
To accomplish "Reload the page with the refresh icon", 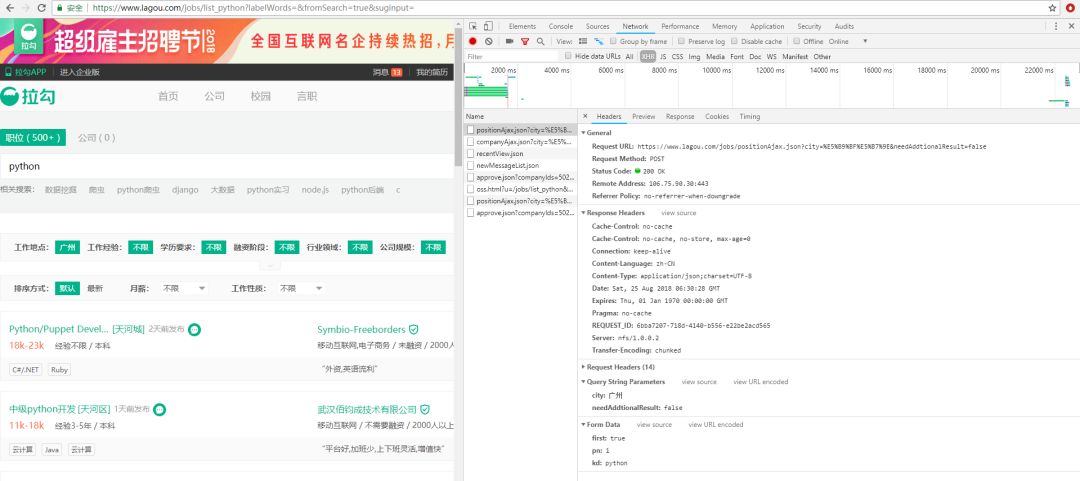I will 41,8.
